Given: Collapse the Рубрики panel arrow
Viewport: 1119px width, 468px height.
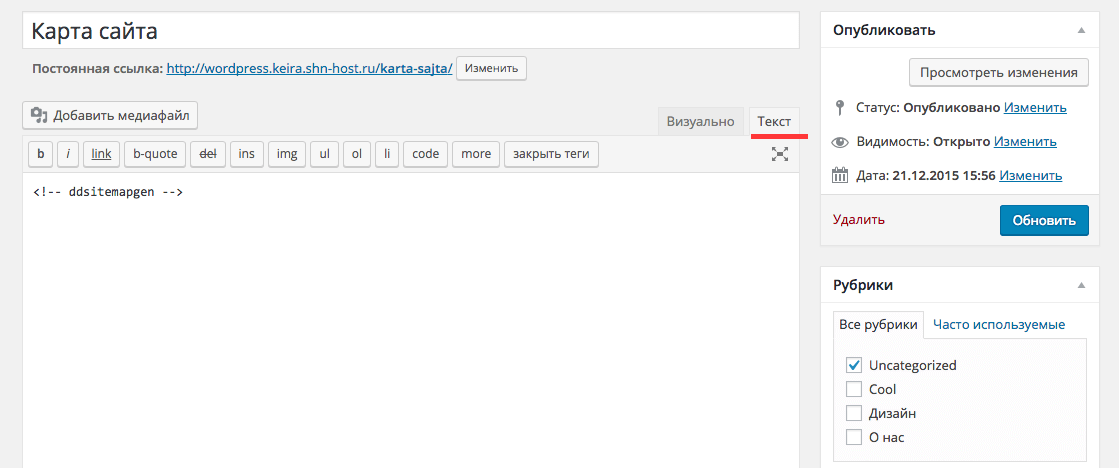Looking at the screenshot, I should click(x=1080, y=286).
